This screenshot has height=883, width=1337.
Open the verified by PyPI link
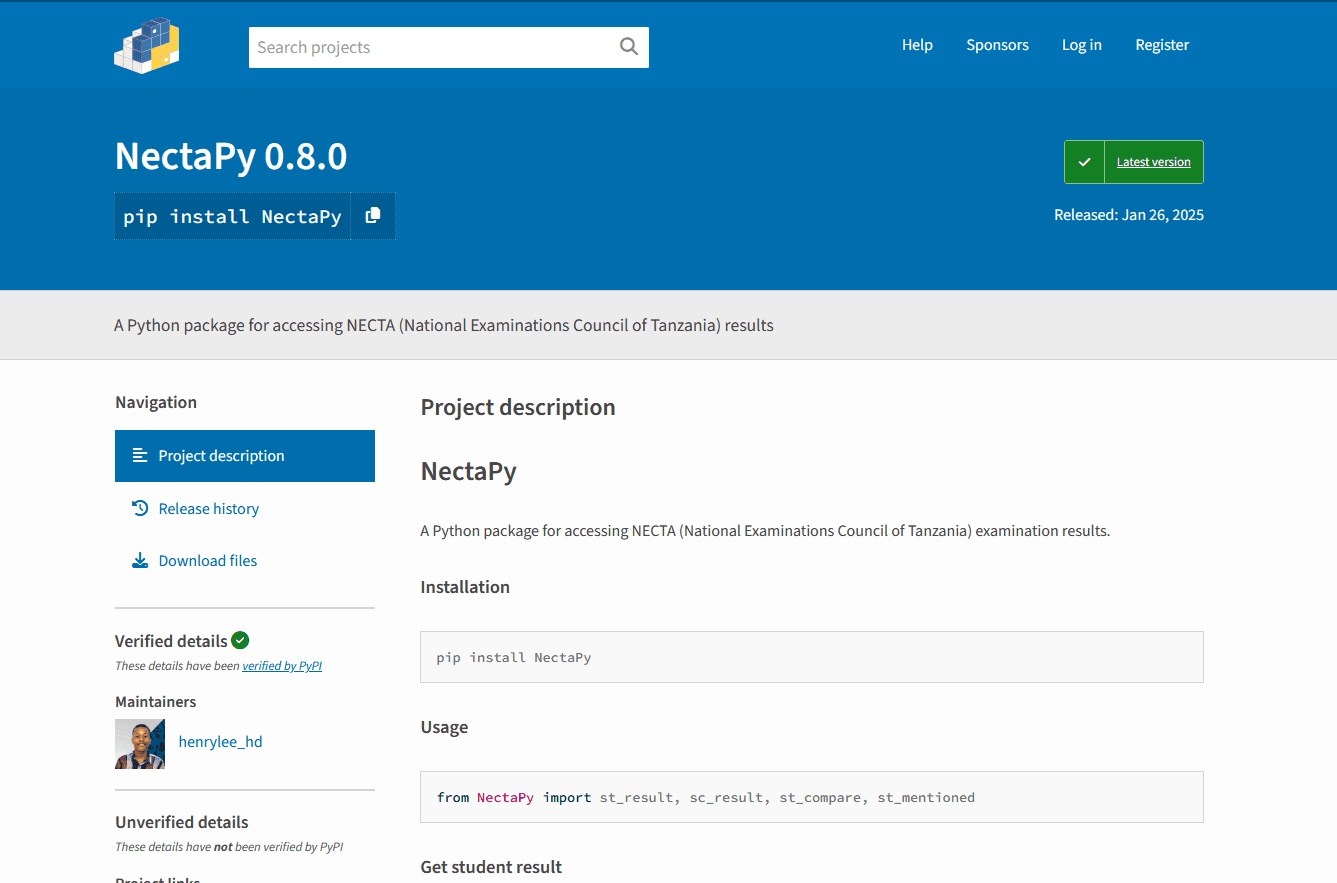point(282,665)
